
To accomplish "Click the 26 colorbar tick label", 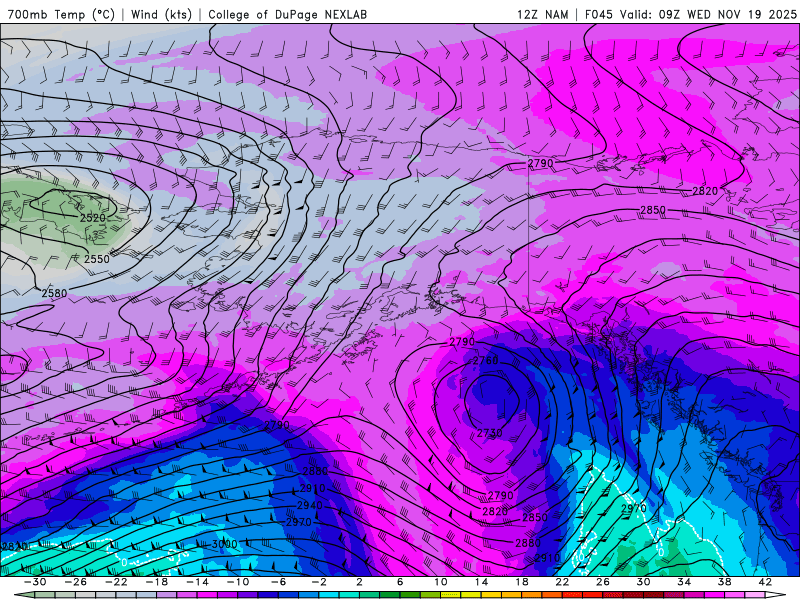I will tap(603, 582).
